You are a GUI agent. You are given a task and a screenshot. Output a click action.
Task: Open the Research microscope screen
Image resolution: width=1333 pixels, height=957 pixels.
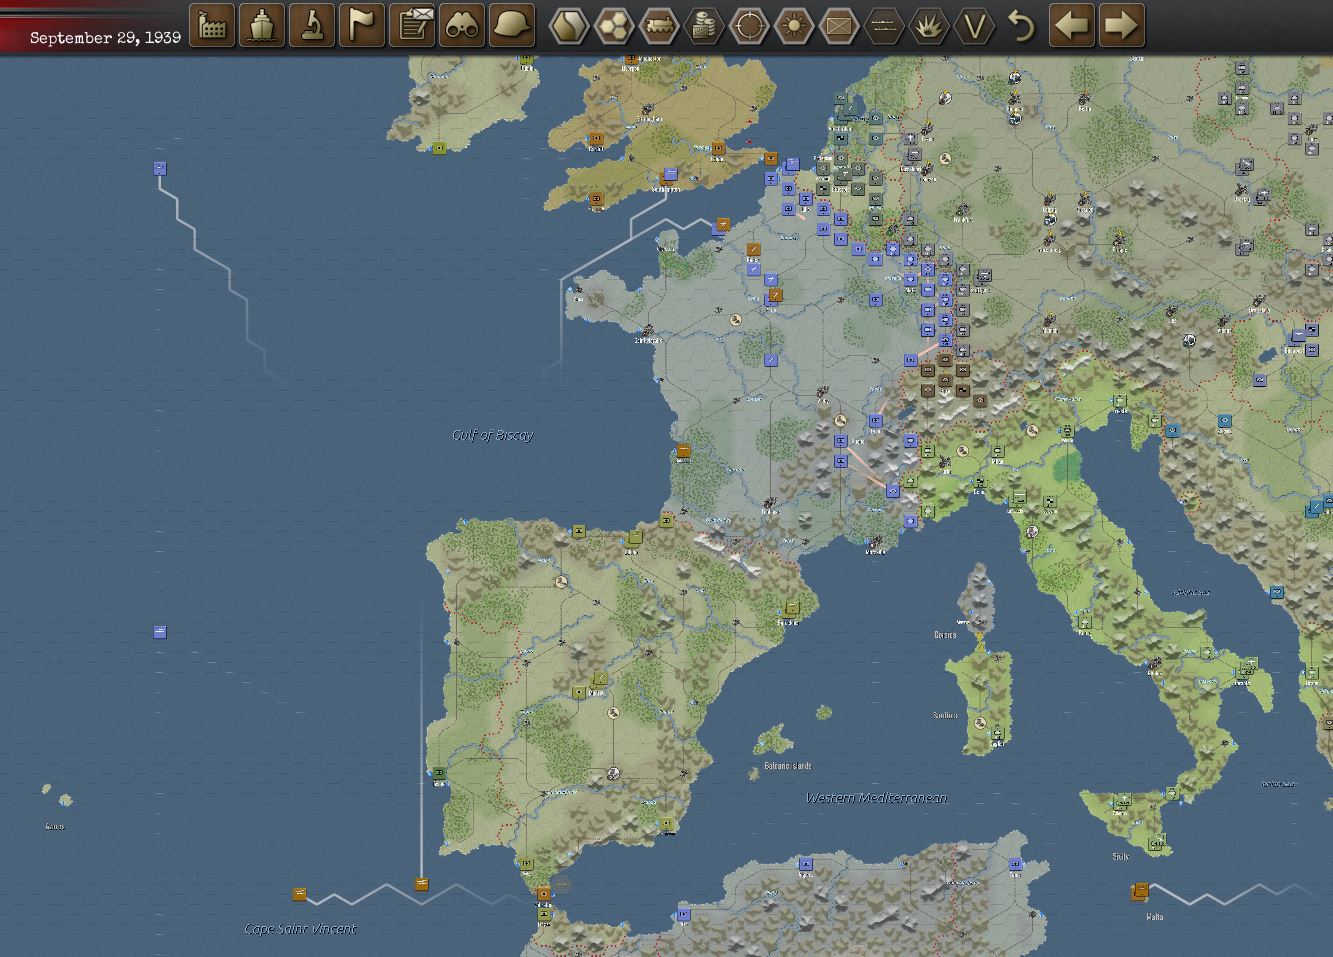click(312, 25)
